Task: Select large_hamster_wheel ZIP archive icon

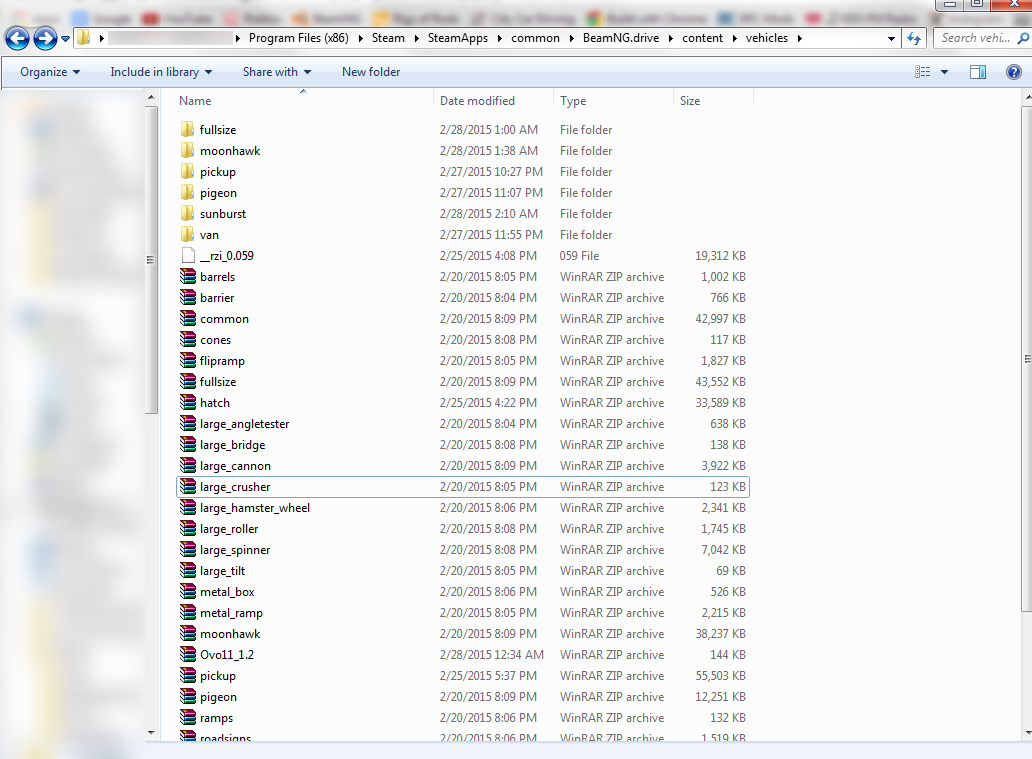Action: click(x=188, y=508)
